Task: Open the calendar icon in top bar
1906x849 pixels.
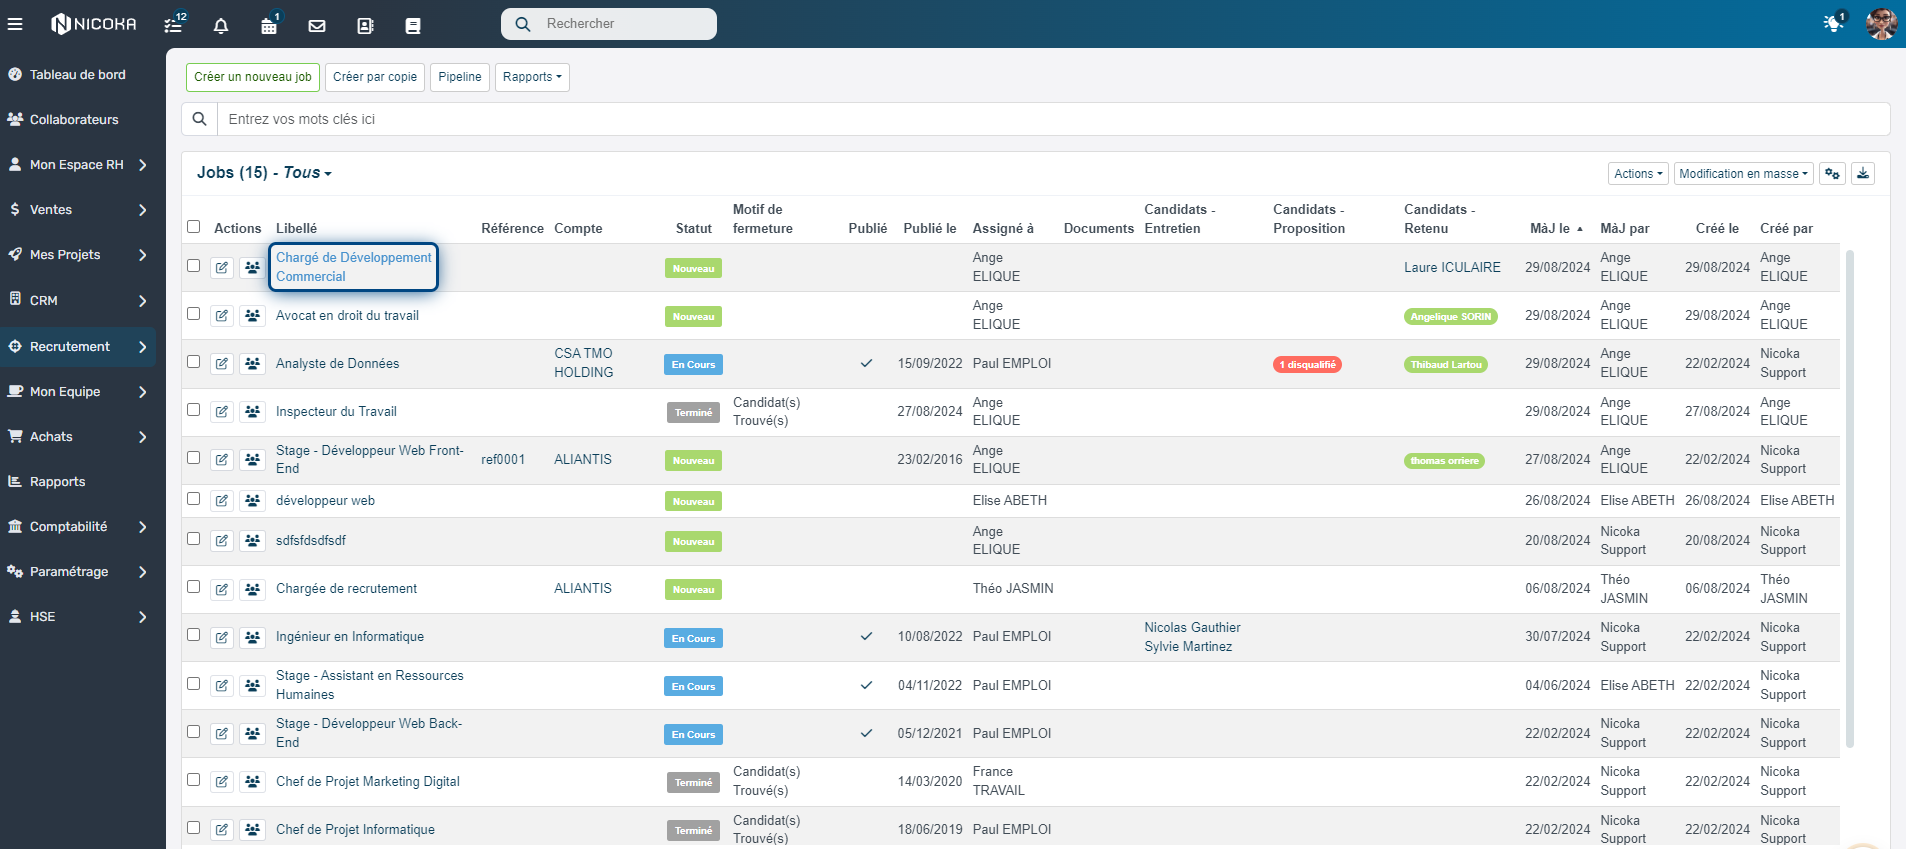Action: tap(269, 25)
